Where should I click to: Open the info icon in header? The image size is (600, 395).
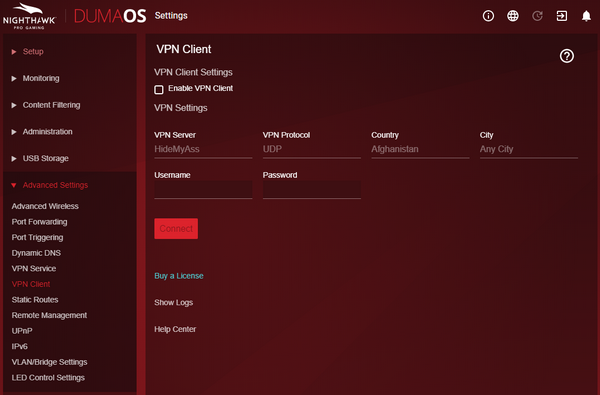(x=488, y=16)
